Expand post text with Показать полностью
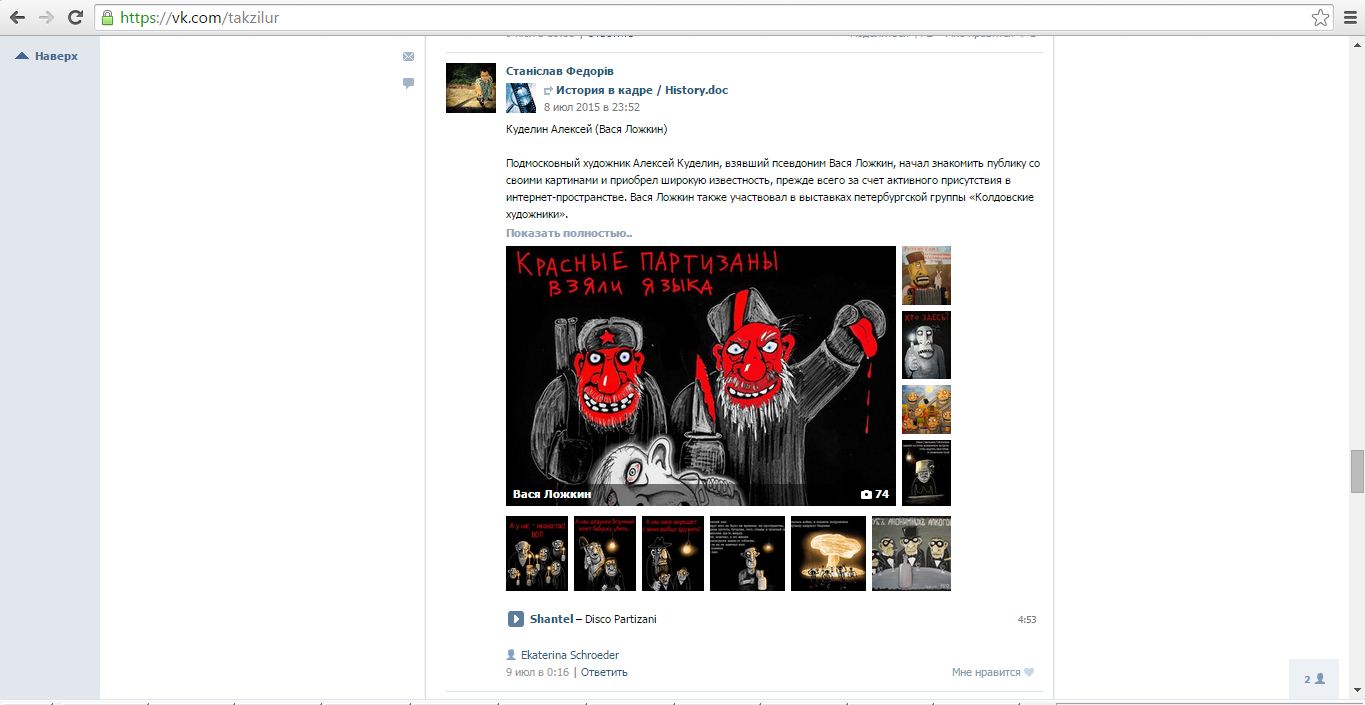 click(x=568, y=233)
